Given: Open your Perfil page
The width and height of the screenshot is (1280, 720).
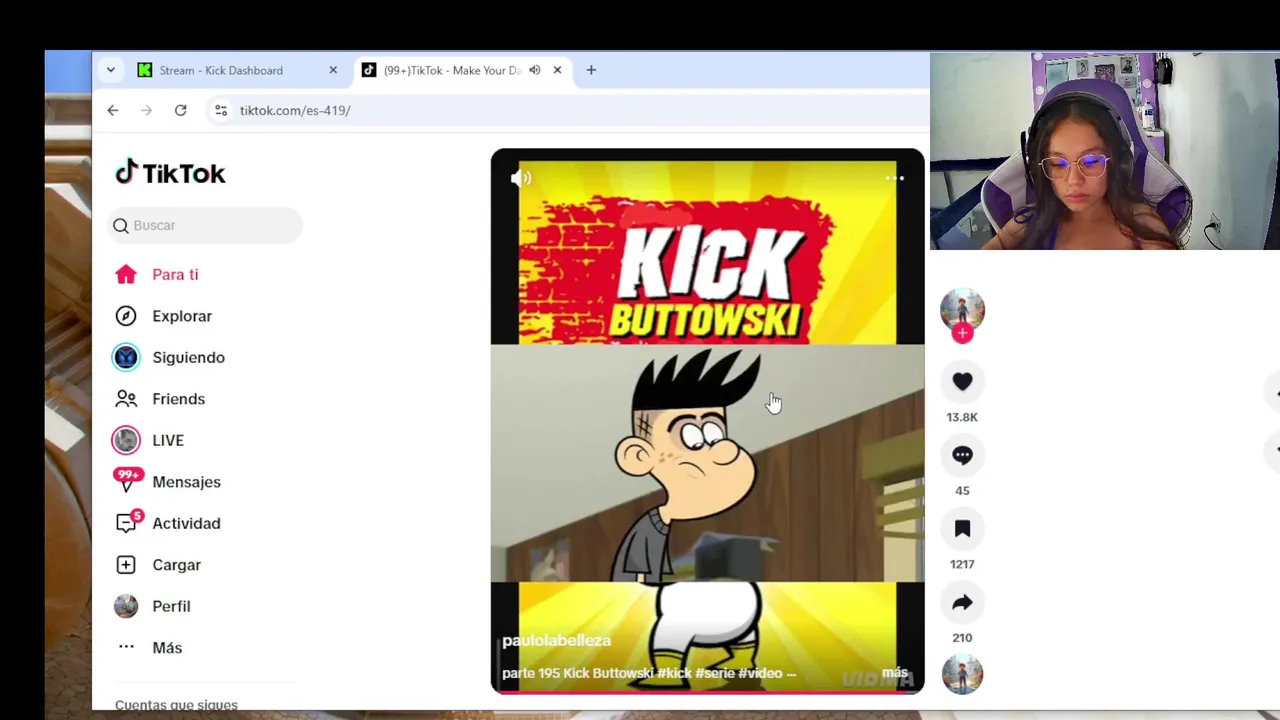Looking at the screenshot, I should click(152, 606).
